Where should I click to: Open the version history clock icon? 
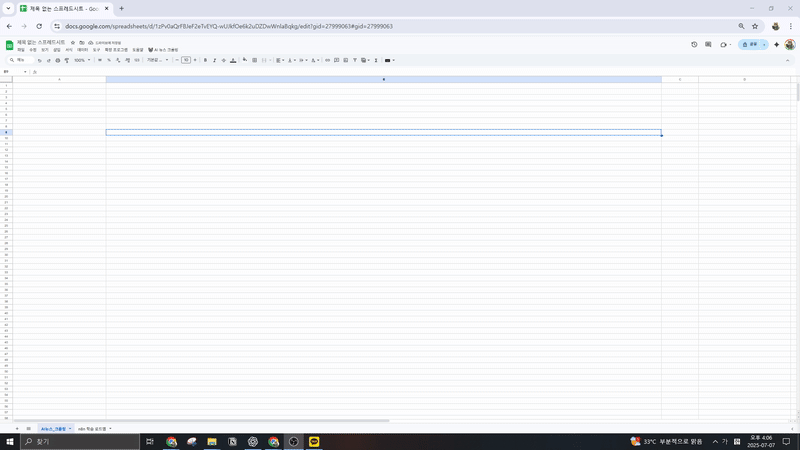[694, 45]
